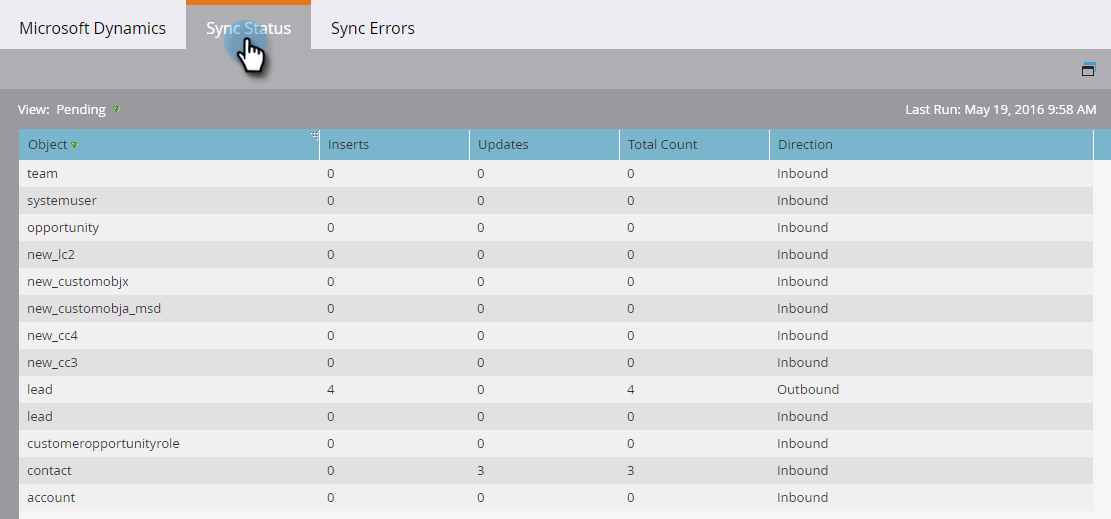Open the Sync Errors tab
Image resolution: width=1111 pixels, height=519 pixels.
tap(373, 28)
